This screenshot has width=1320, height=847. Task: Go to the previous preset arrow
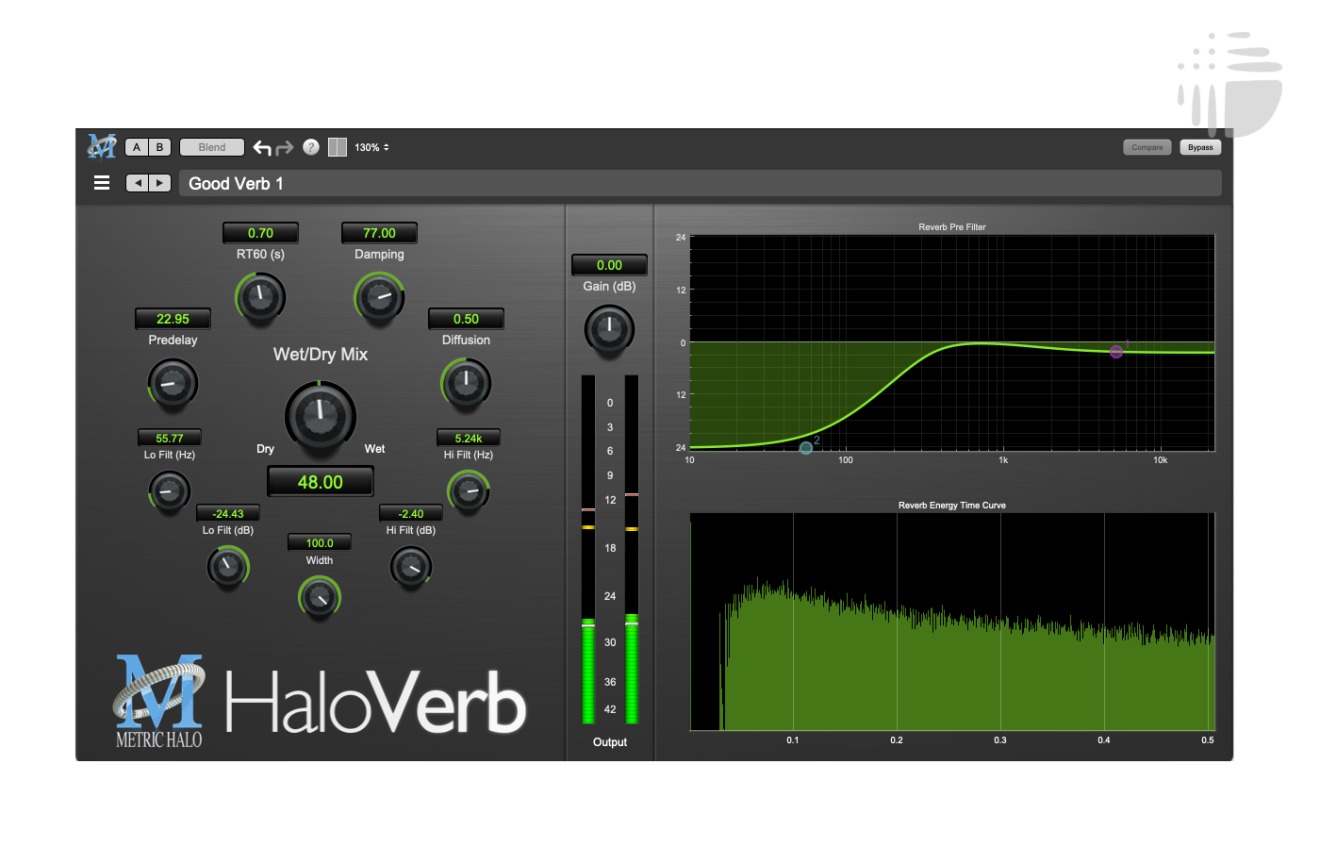coord(137,183)
